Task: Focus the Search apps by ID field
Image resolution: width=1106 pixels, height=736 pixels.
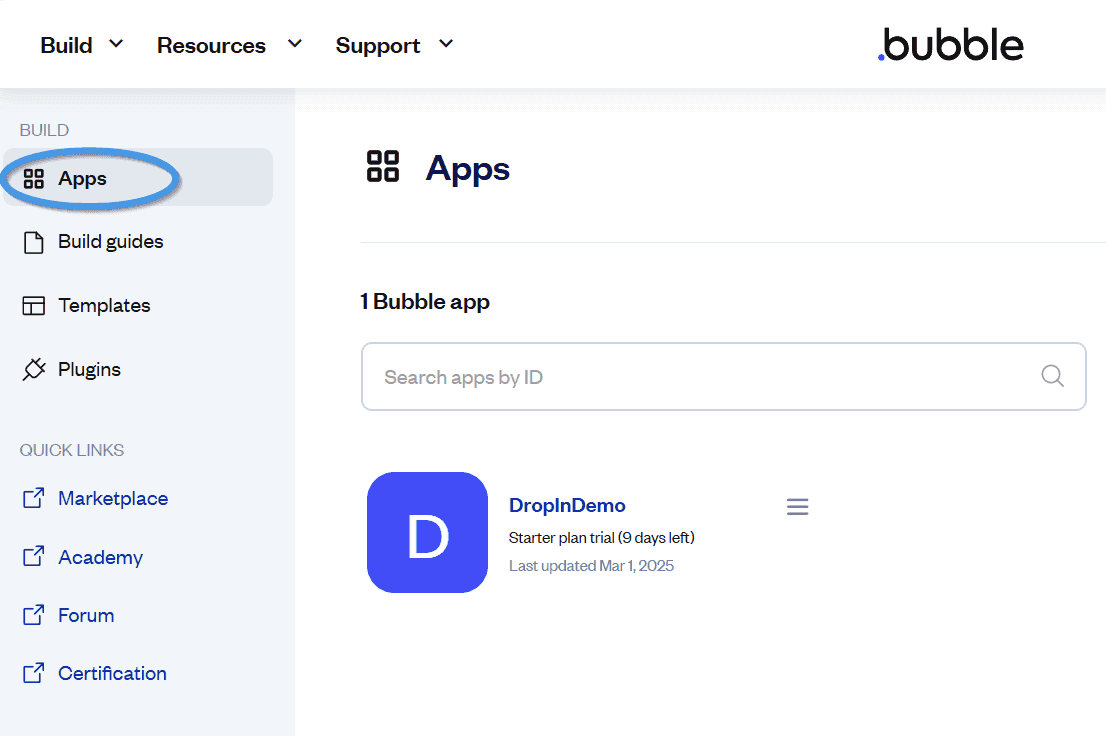Action: click(x=724, y=377)
